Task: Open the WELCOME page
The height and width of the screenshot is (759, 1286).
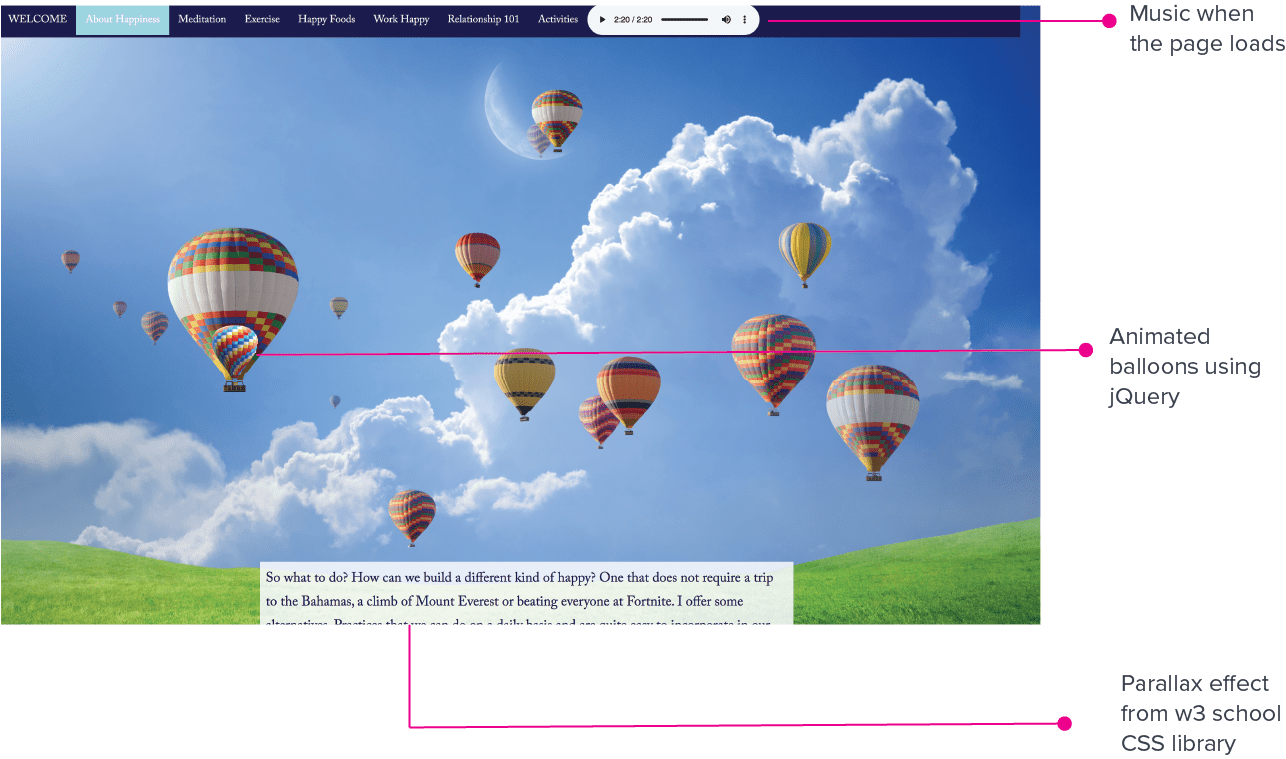Action: coord(37,18)
